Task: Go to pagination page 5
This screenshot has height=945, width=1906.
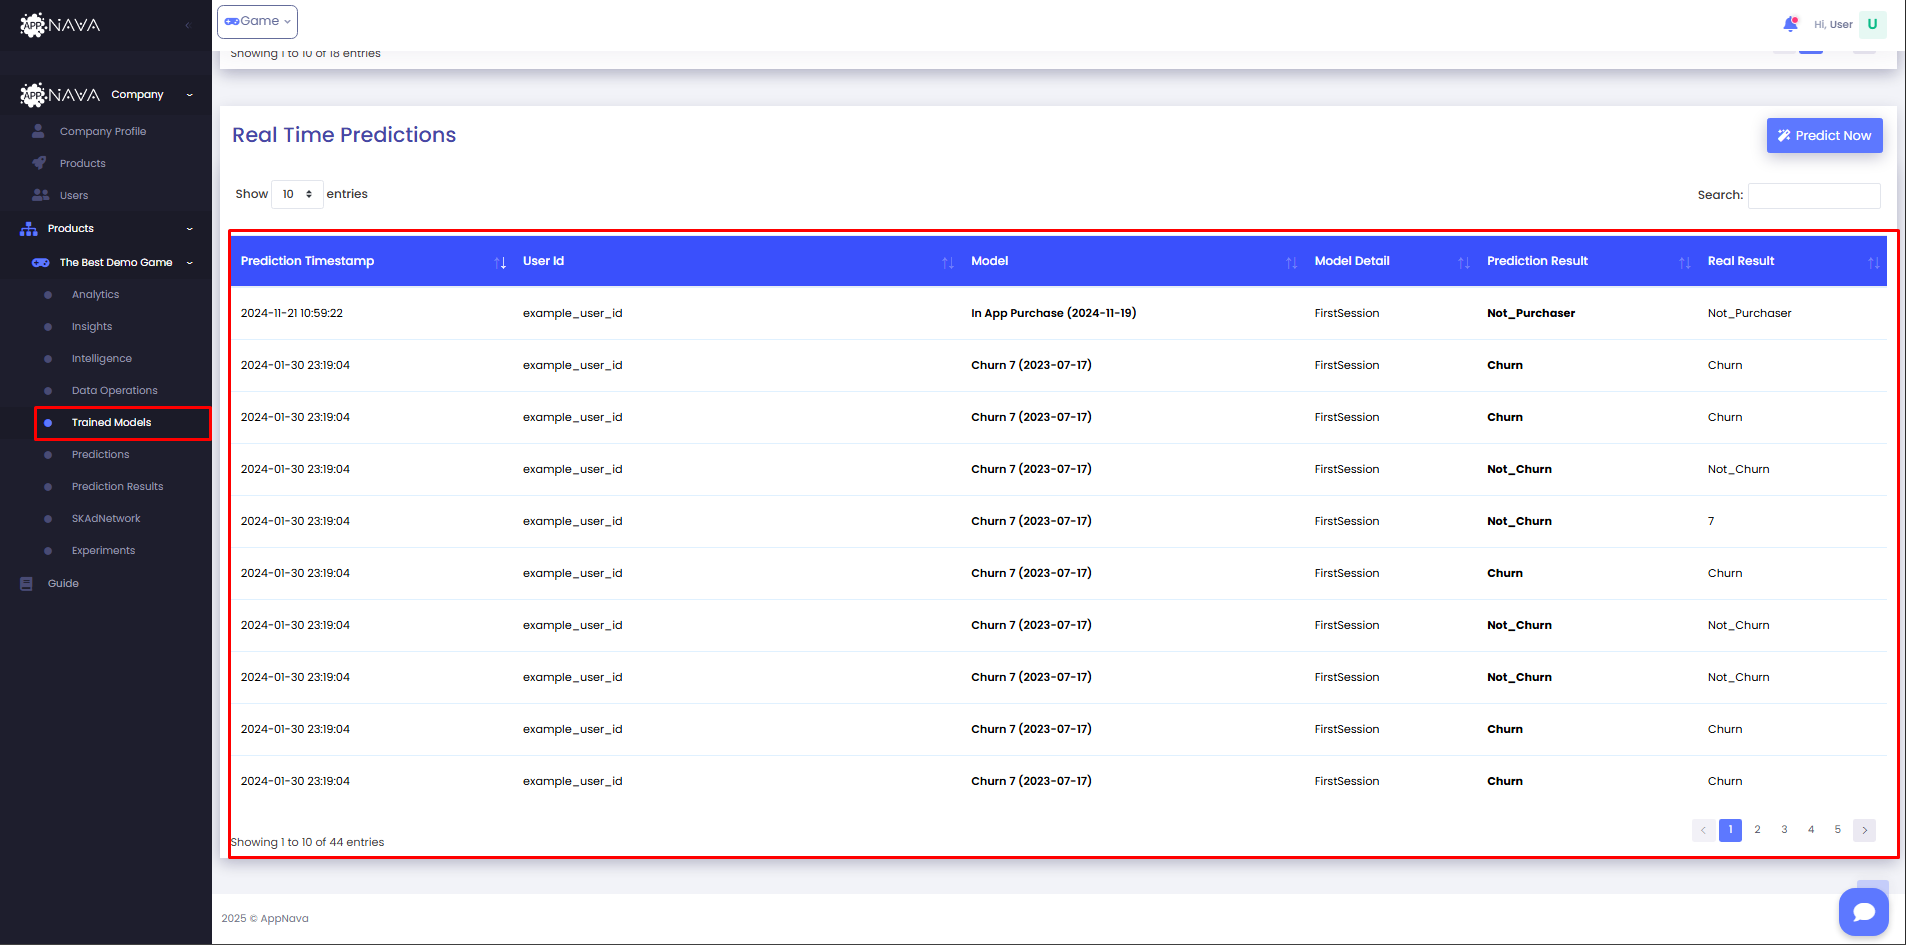Action: pos(1837,830)
